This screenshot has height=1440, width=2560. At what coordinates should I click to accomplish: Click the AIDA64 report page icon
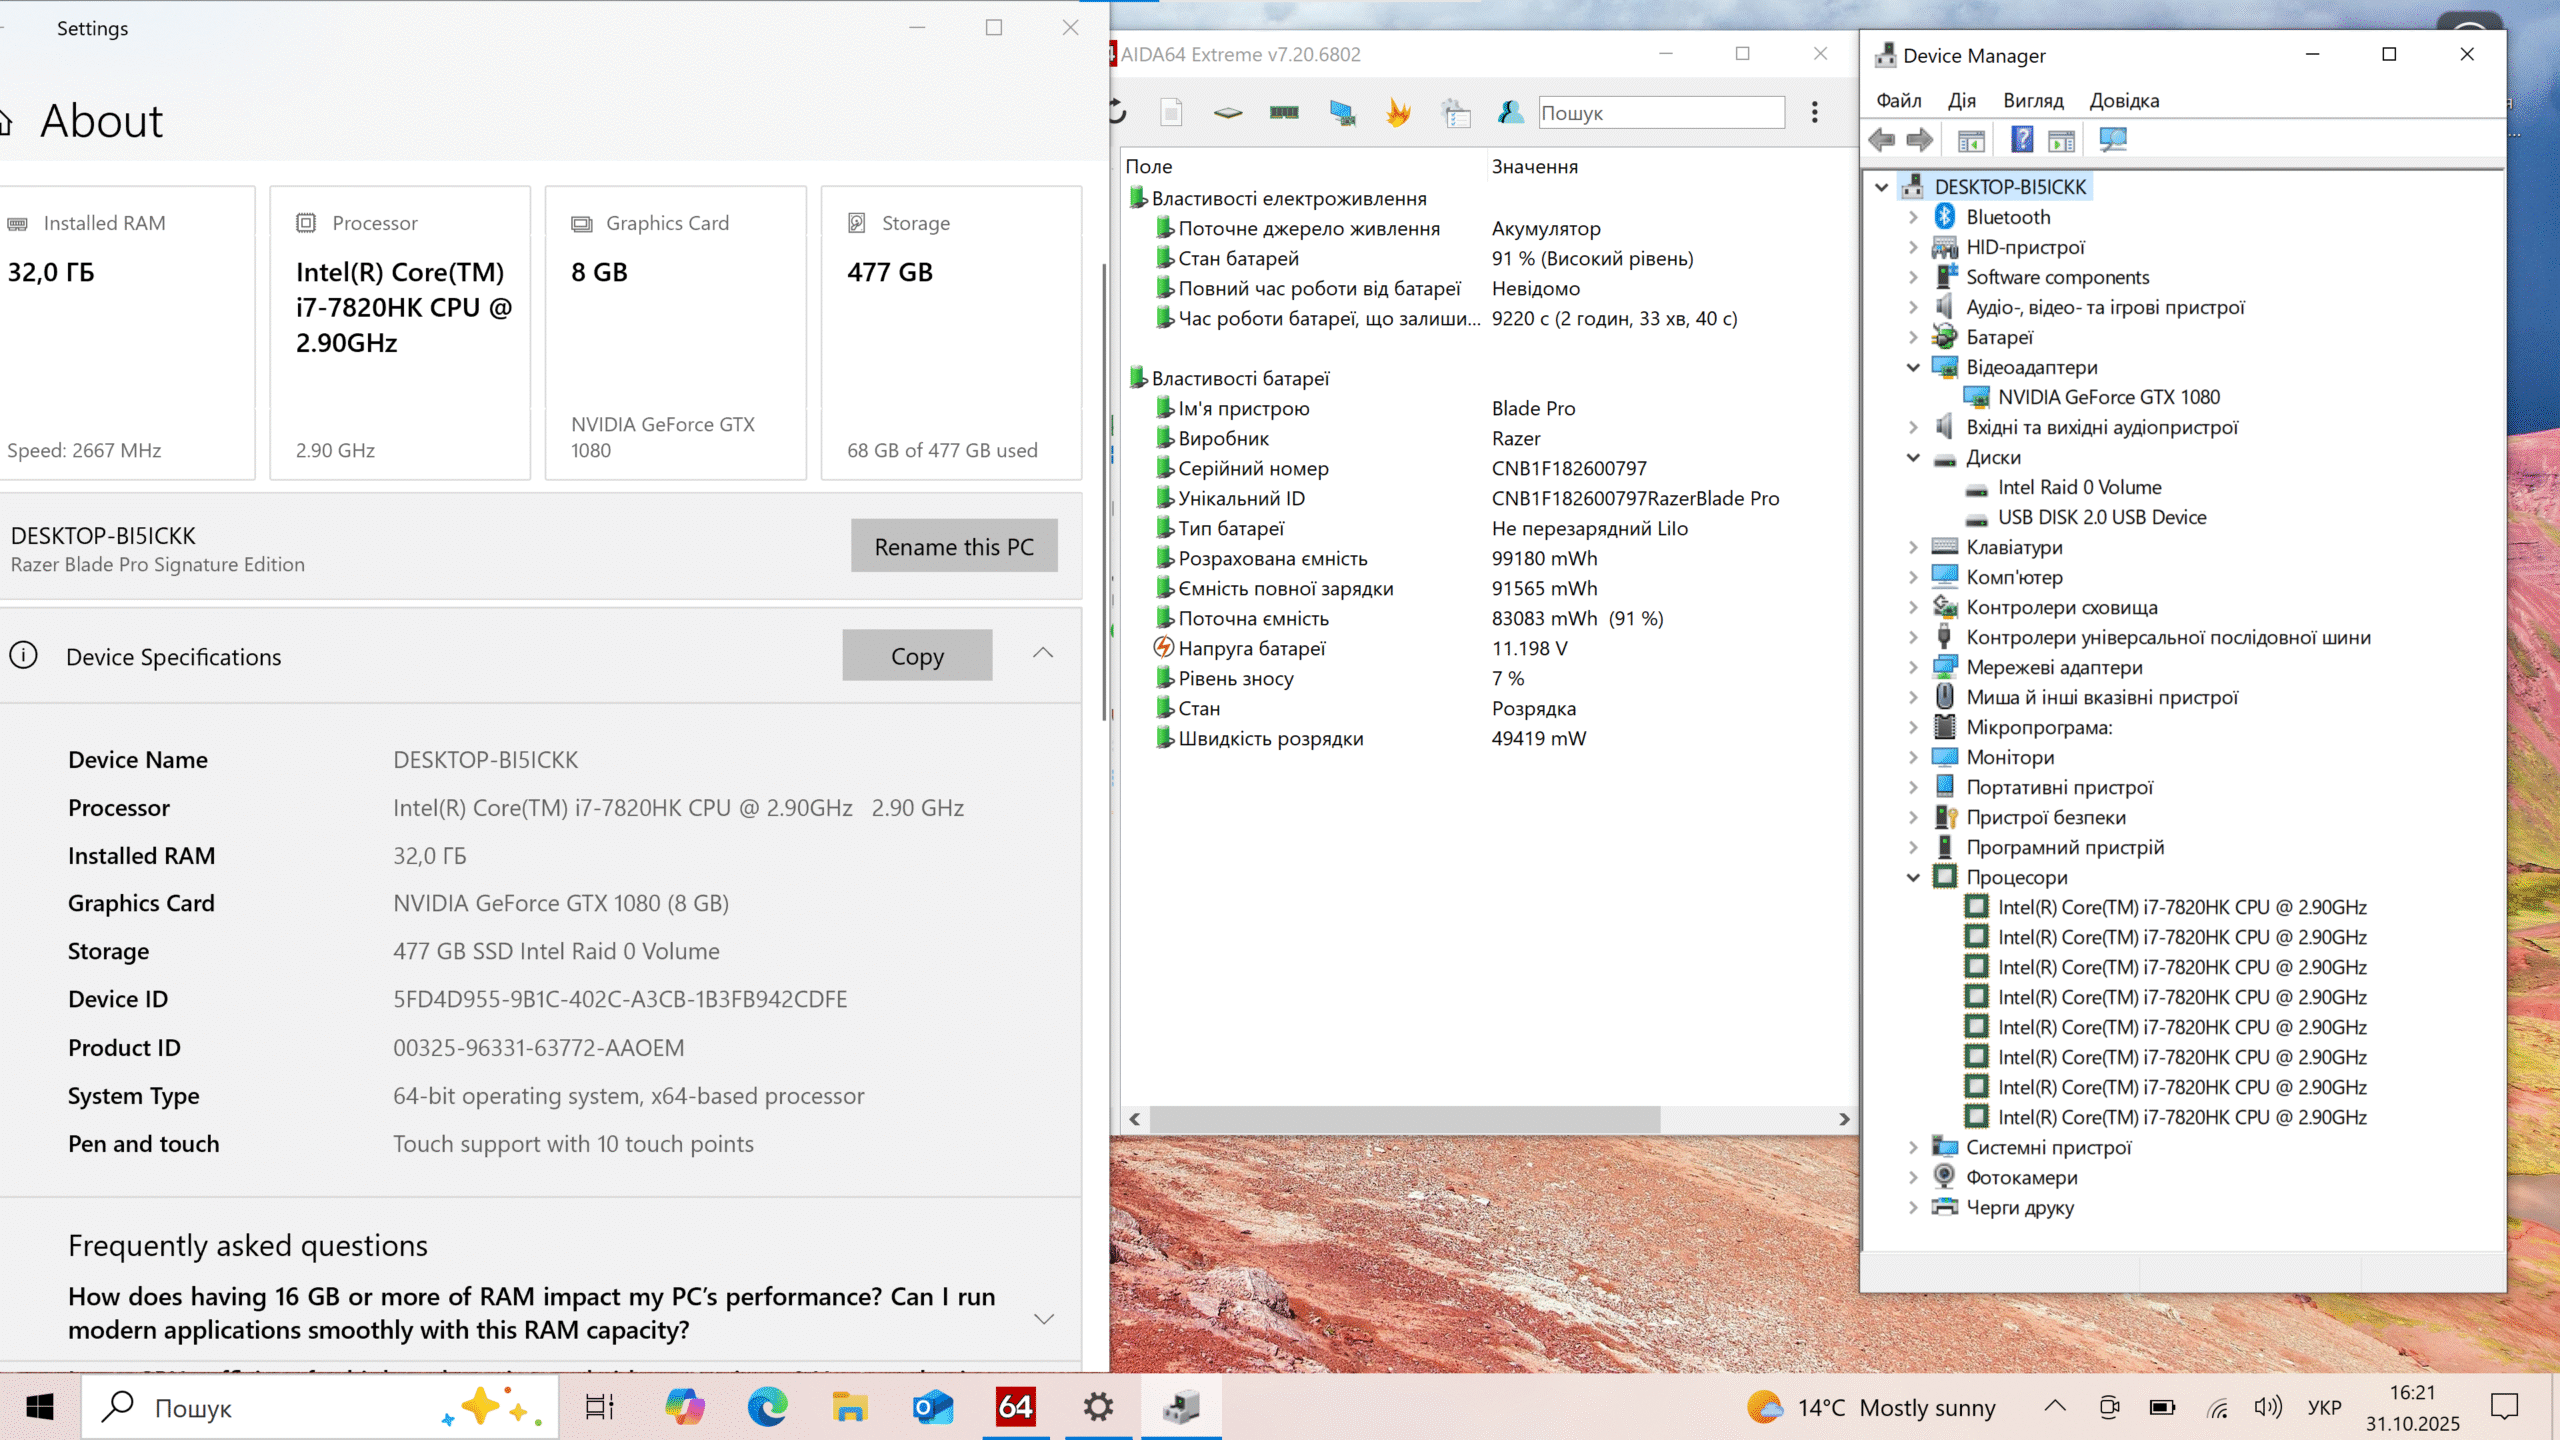(x=1171, y=112)
